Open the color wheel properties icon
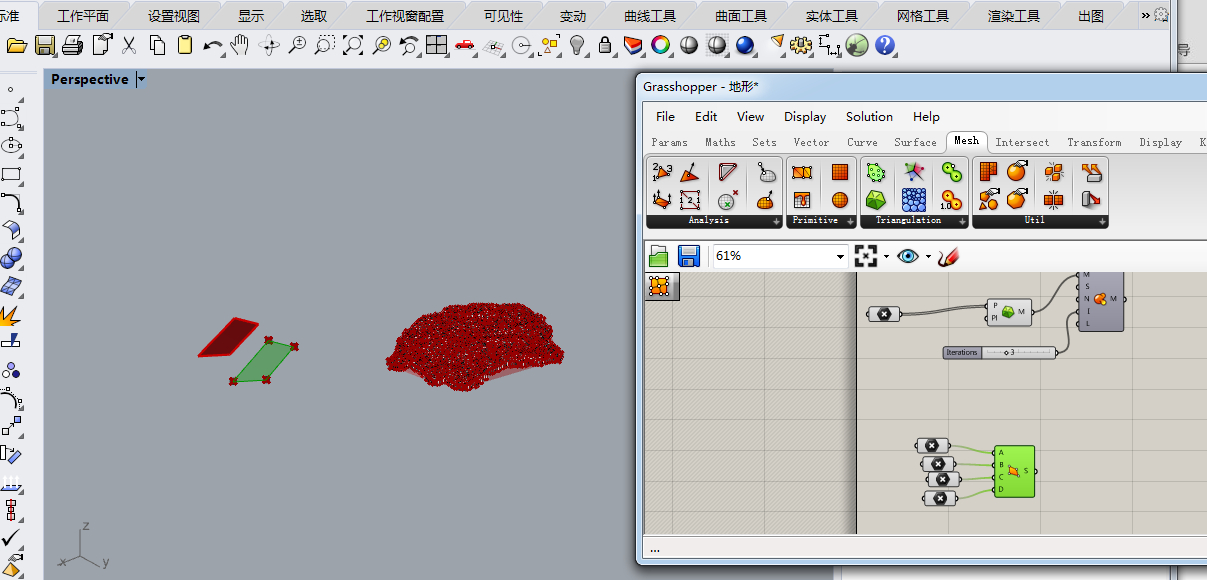The image size is (1207, 580). [x=661, y=45]
